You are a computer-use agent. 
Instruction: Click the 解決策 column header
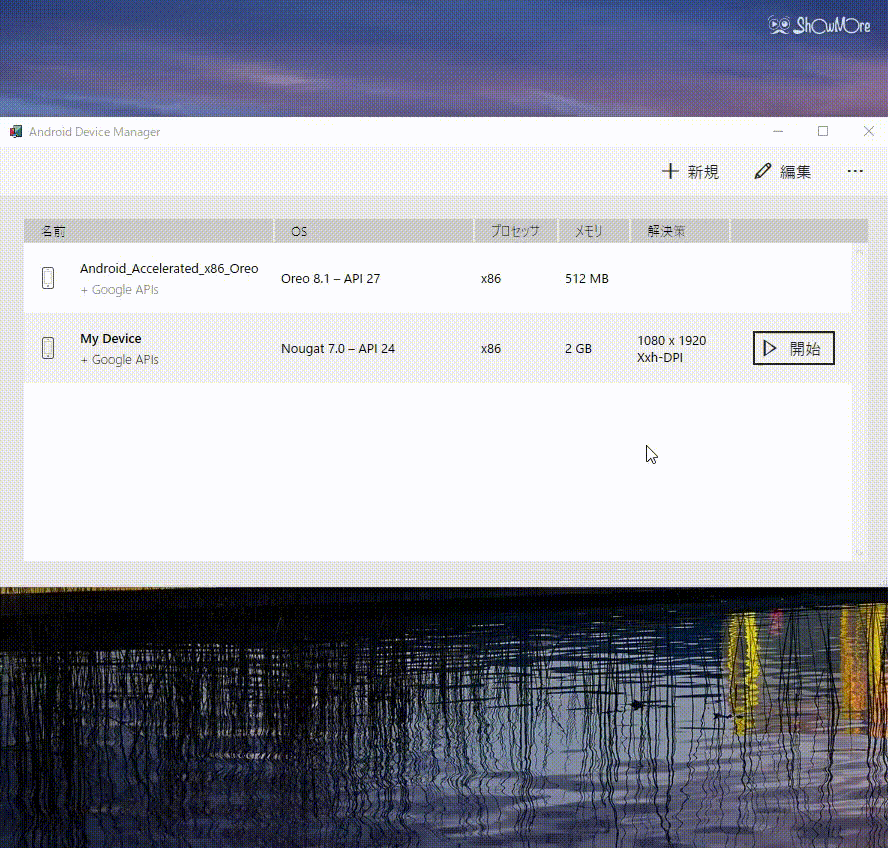pos(666,231)
